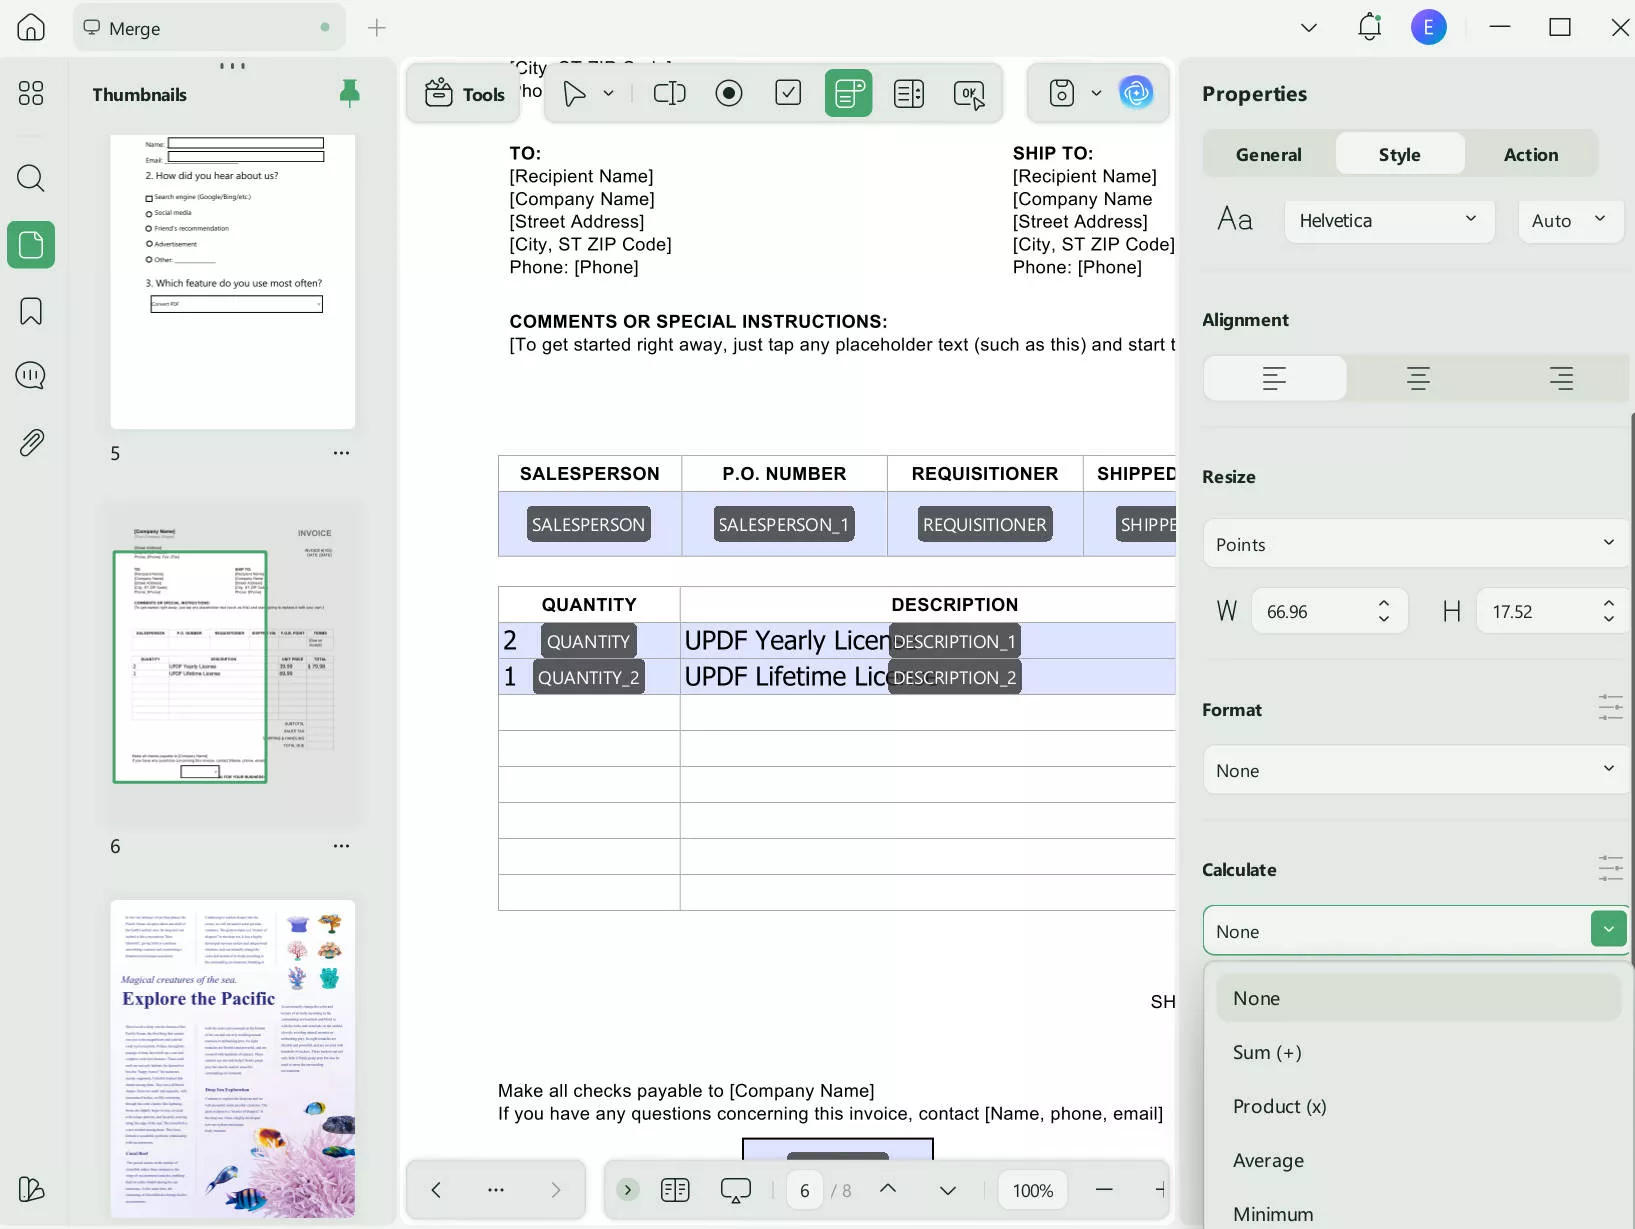The width and height of the screenshot is (1635, 1229).
Task: Open the Search panel in sidebar
Action: 31,179
